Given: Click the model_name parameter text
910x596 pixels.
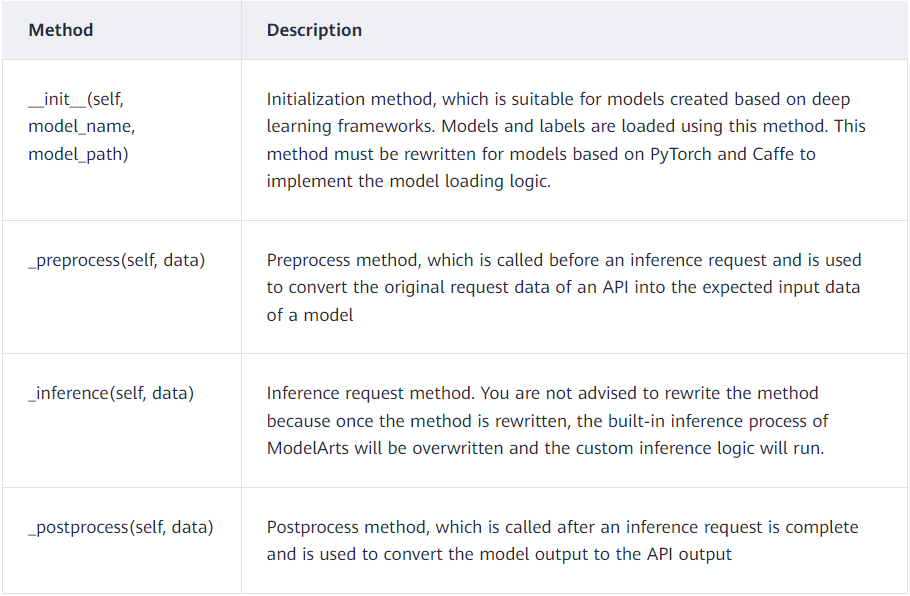Looking at the screenshot, I should click(x=81, y=127).
